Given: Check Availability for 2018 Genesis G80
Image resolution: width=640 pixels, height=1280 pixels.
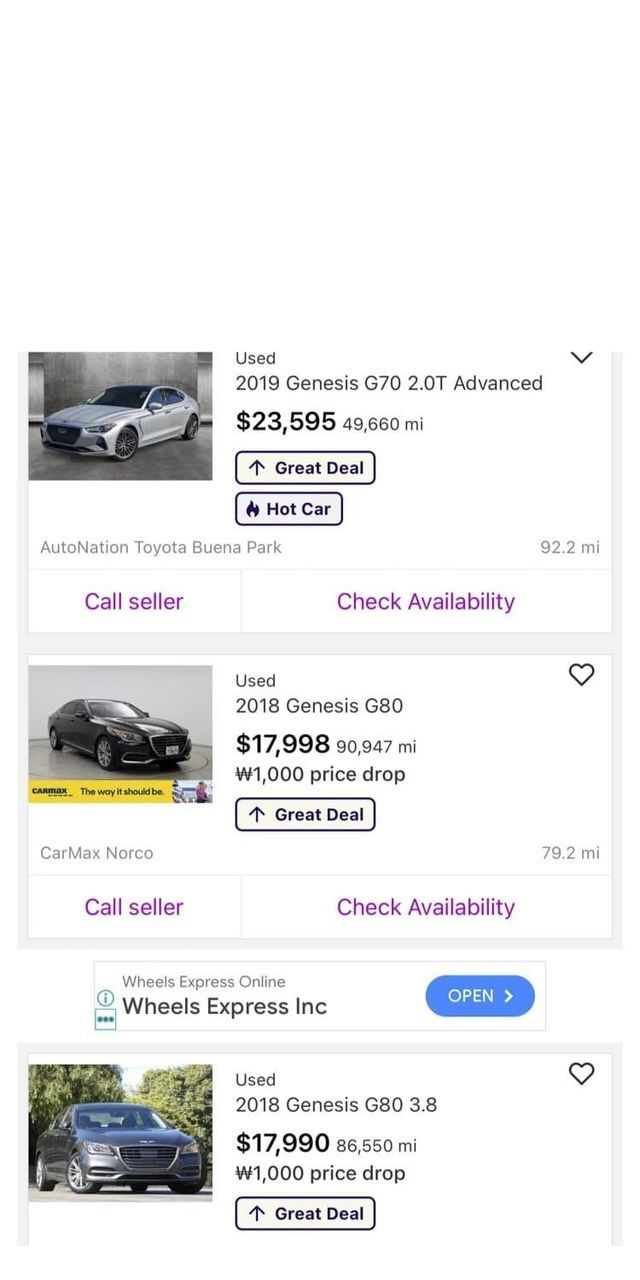Looking at the screenshot, I should tap(425, 907).
